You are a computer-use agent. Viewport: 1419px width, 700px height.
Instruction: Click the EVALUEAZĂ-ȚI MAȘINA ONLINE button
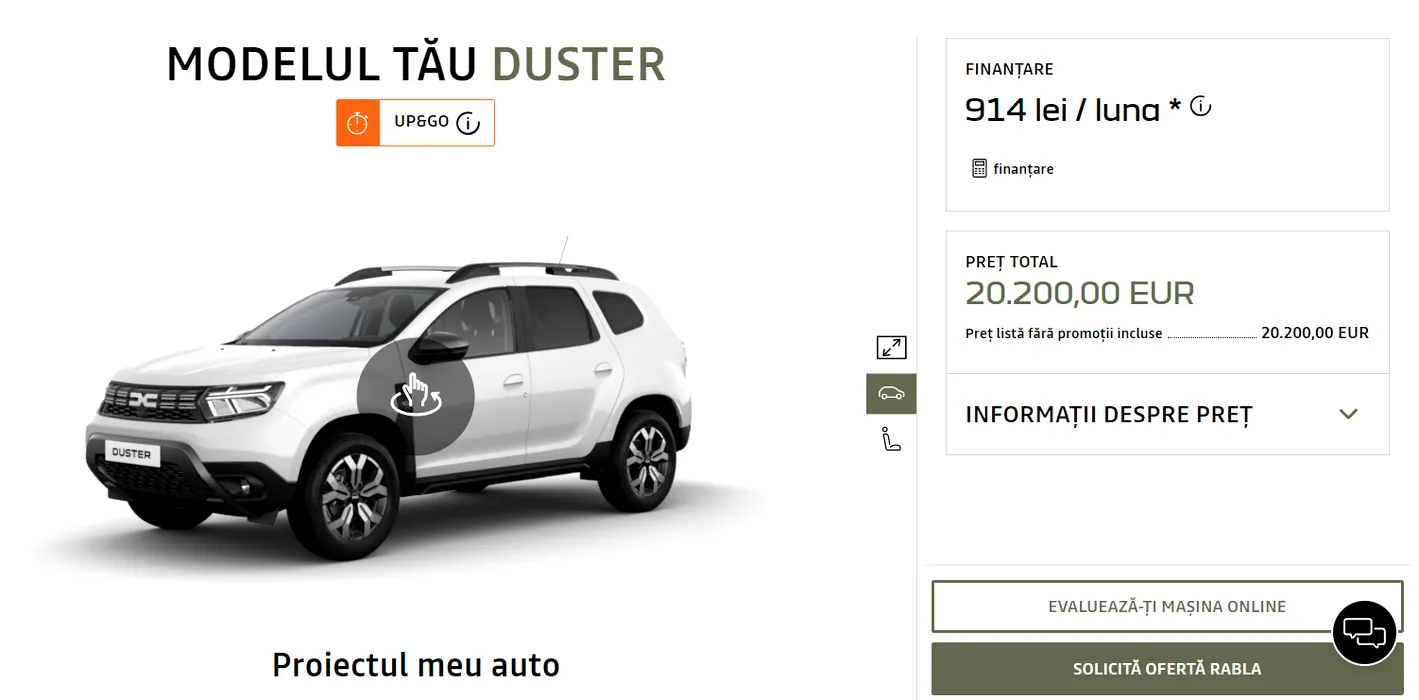point(1167,607)
